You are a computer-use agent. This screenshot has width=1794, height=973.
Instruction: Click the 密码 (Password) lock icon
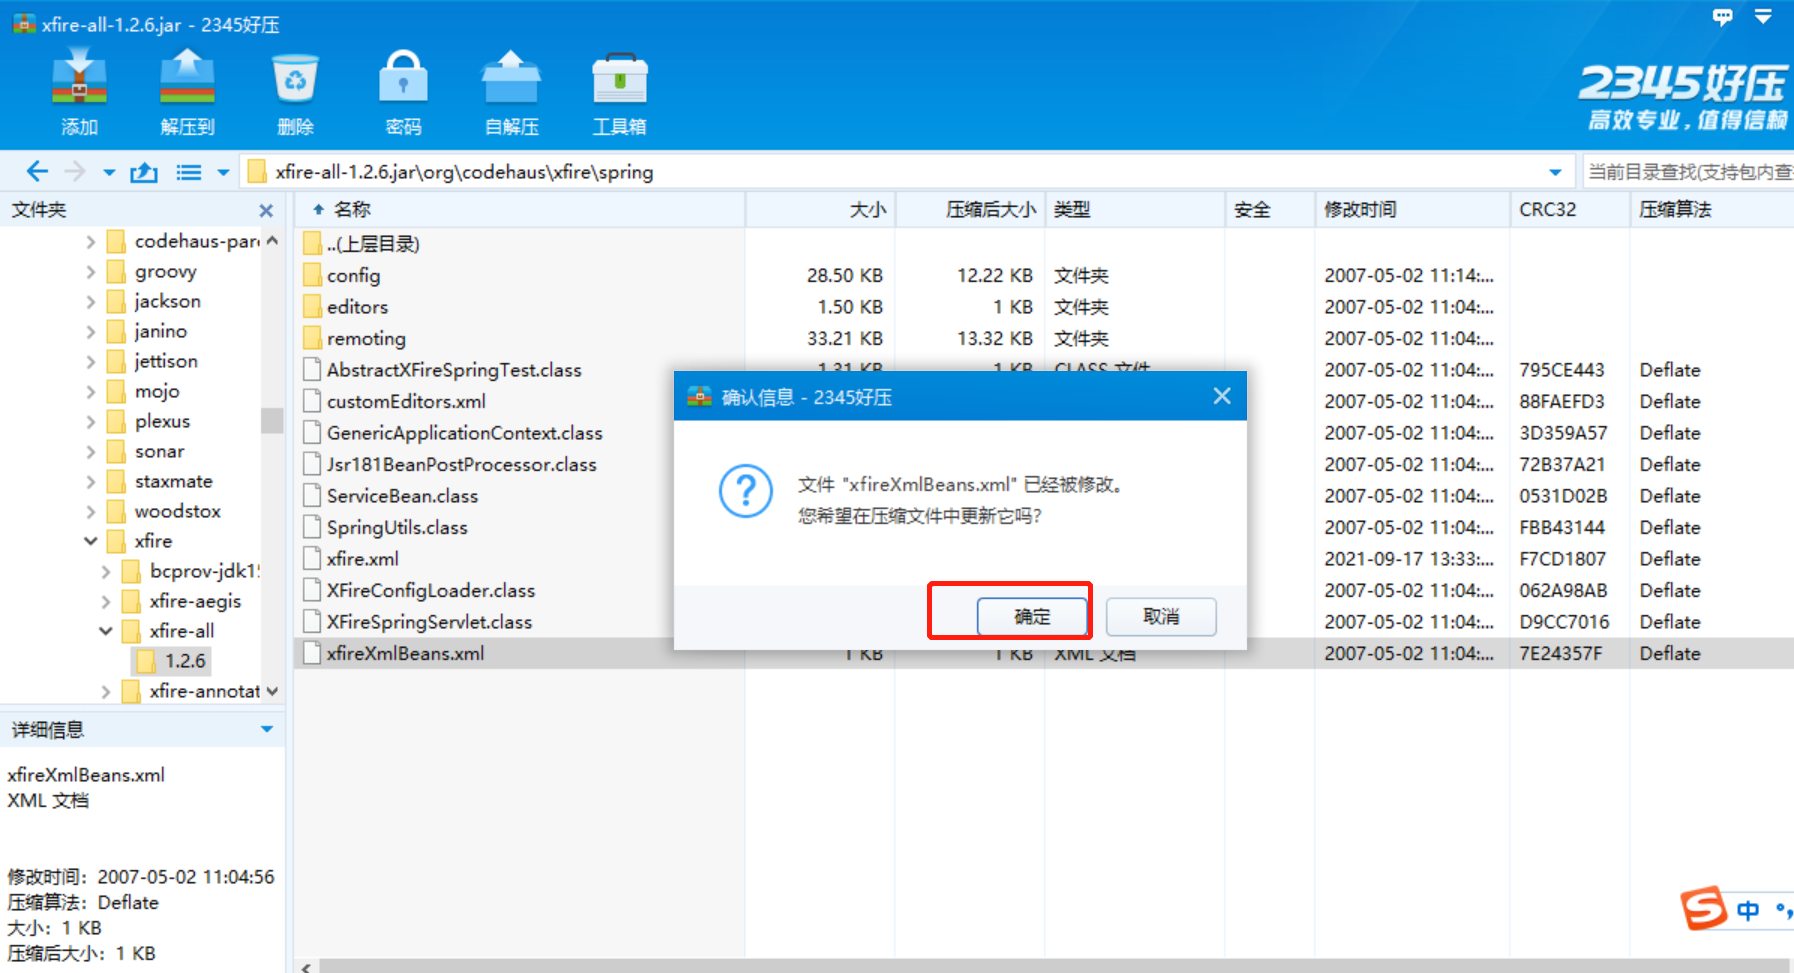click(x=404, y=78)
